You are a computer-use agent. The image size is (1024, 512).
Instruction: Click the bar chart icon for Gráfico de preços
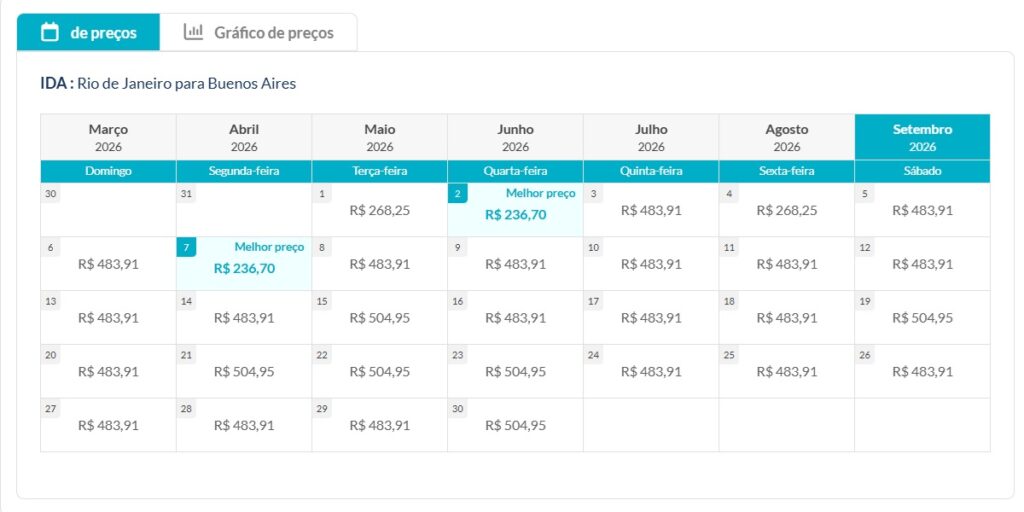[193, 32]
